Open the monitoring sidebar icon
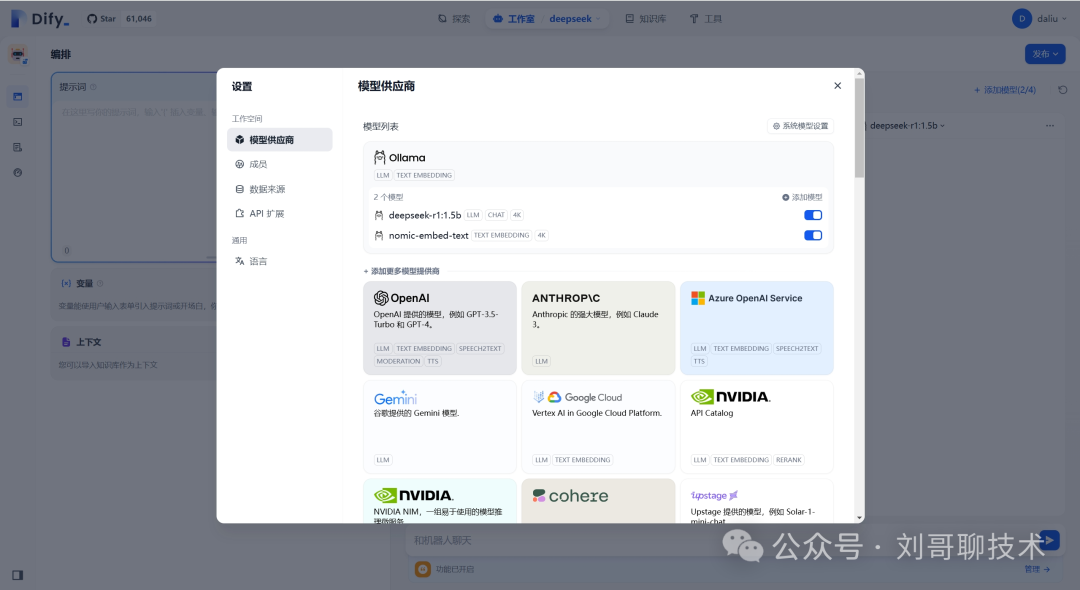Image resolution: width=1080 pixels, height=590 pixels. coord(18,172)
